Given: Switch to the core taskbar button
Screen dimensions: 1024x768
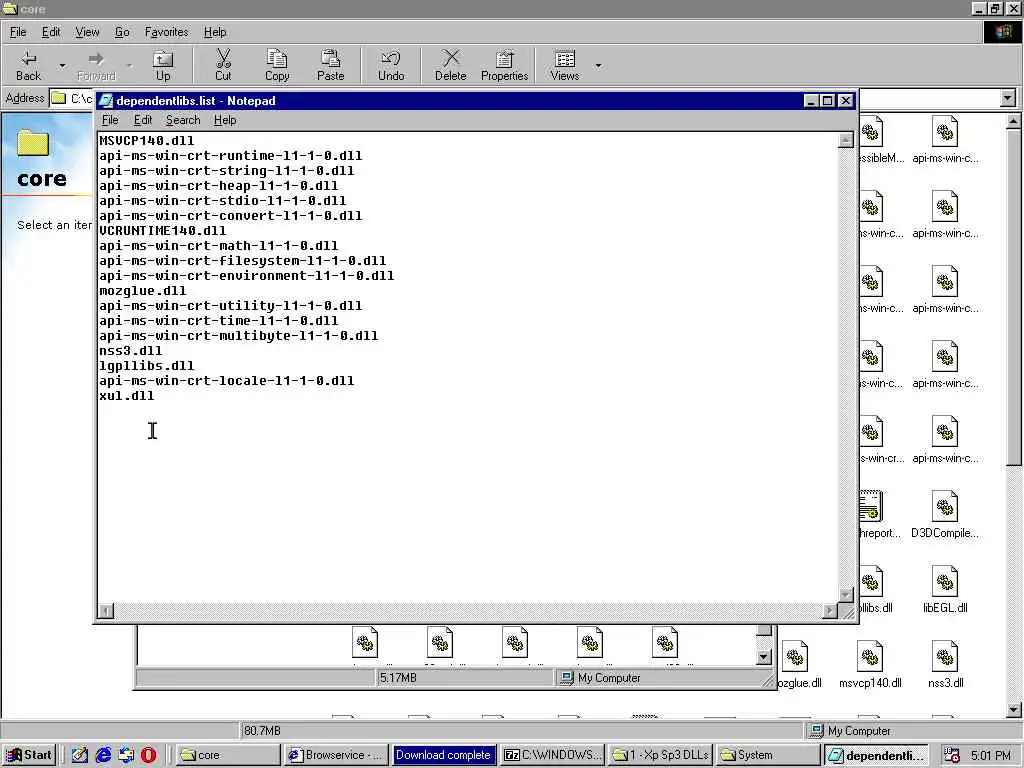Looking at the screenshot, I should pyautogui.click(x=228, y=755).
